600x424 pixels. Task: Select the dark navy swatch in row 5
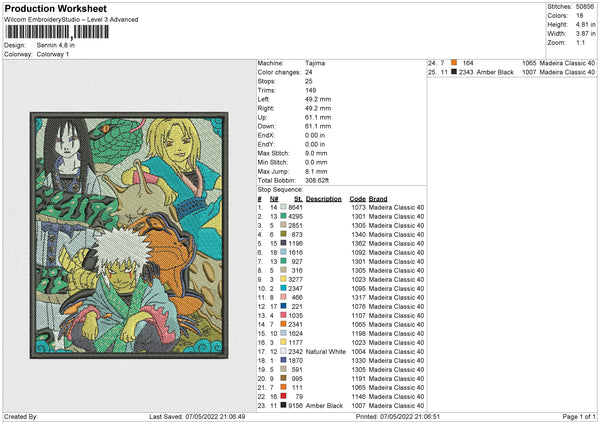pyautogui.click(x=283, y=243)
